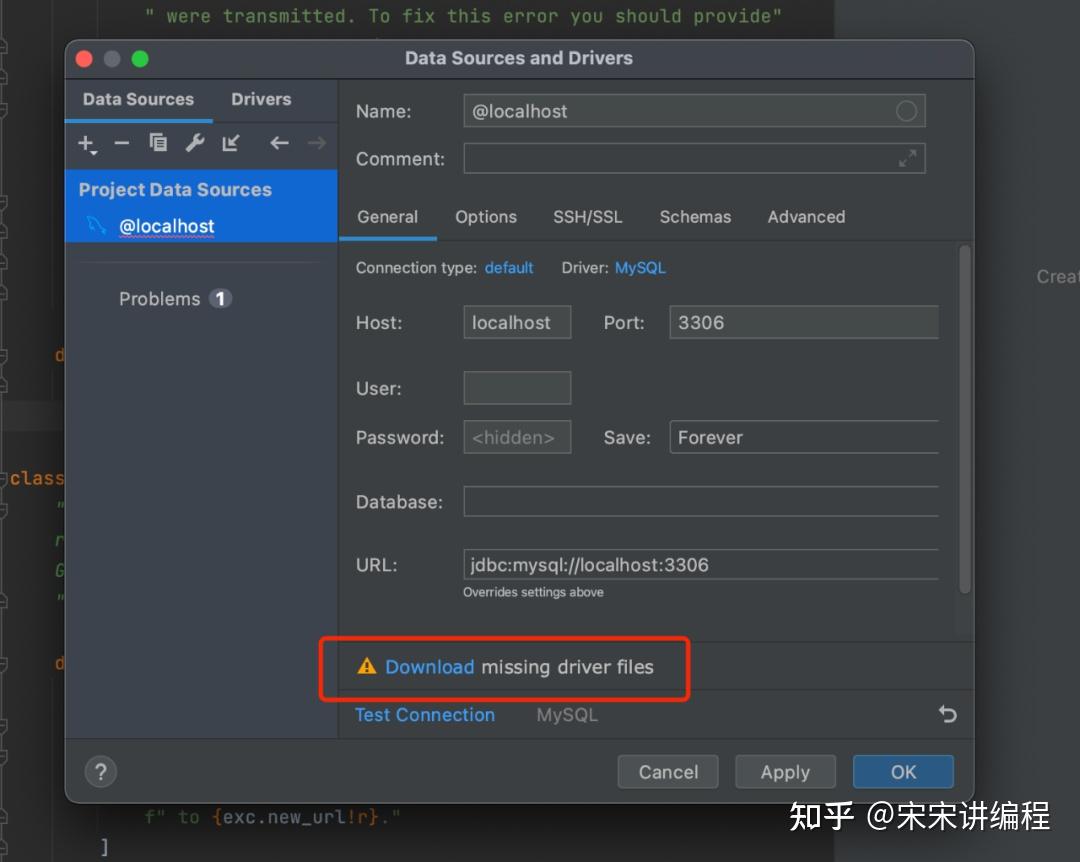Add a new data source
The image size is (1080, 862).
click(85, 143)
